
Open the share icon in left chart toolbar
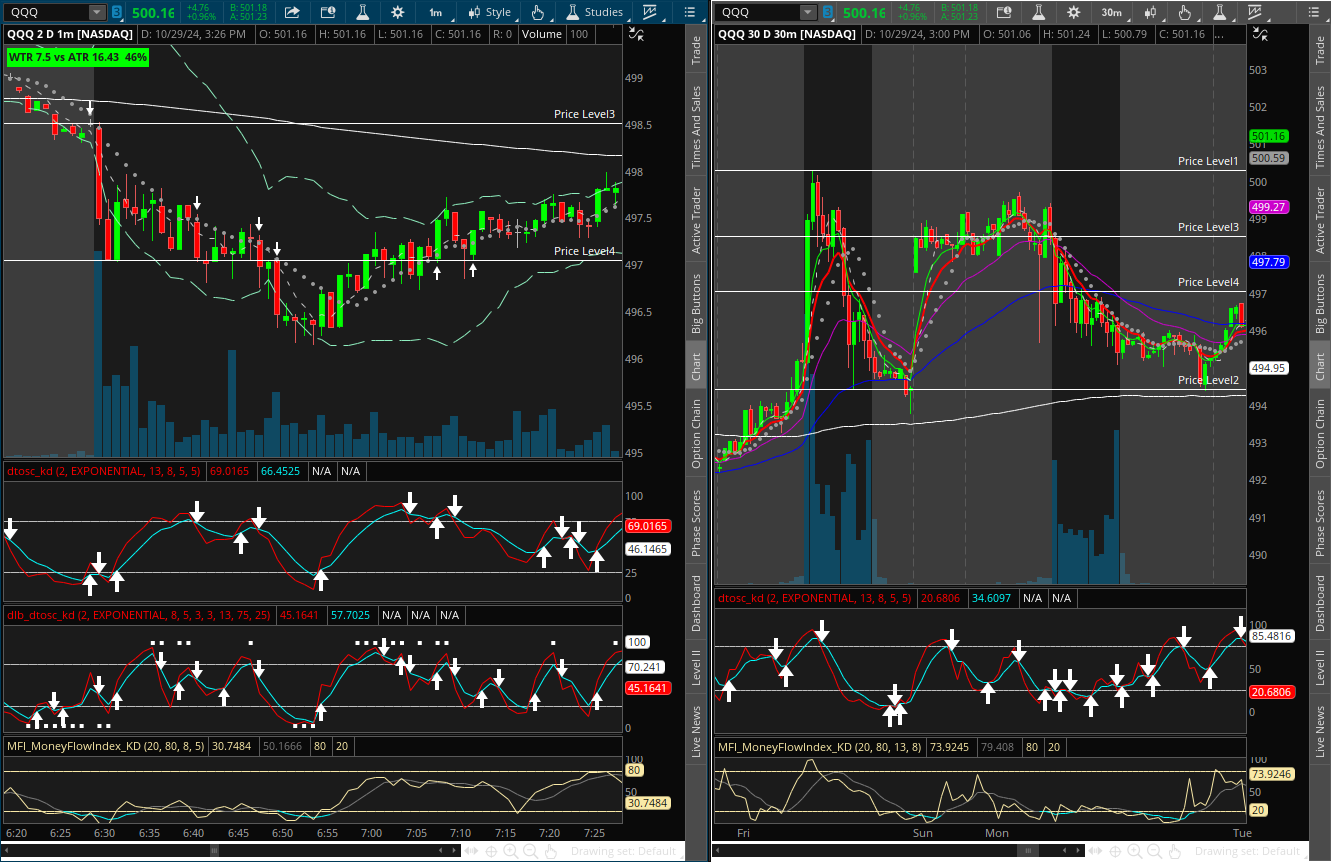[292, 12]
